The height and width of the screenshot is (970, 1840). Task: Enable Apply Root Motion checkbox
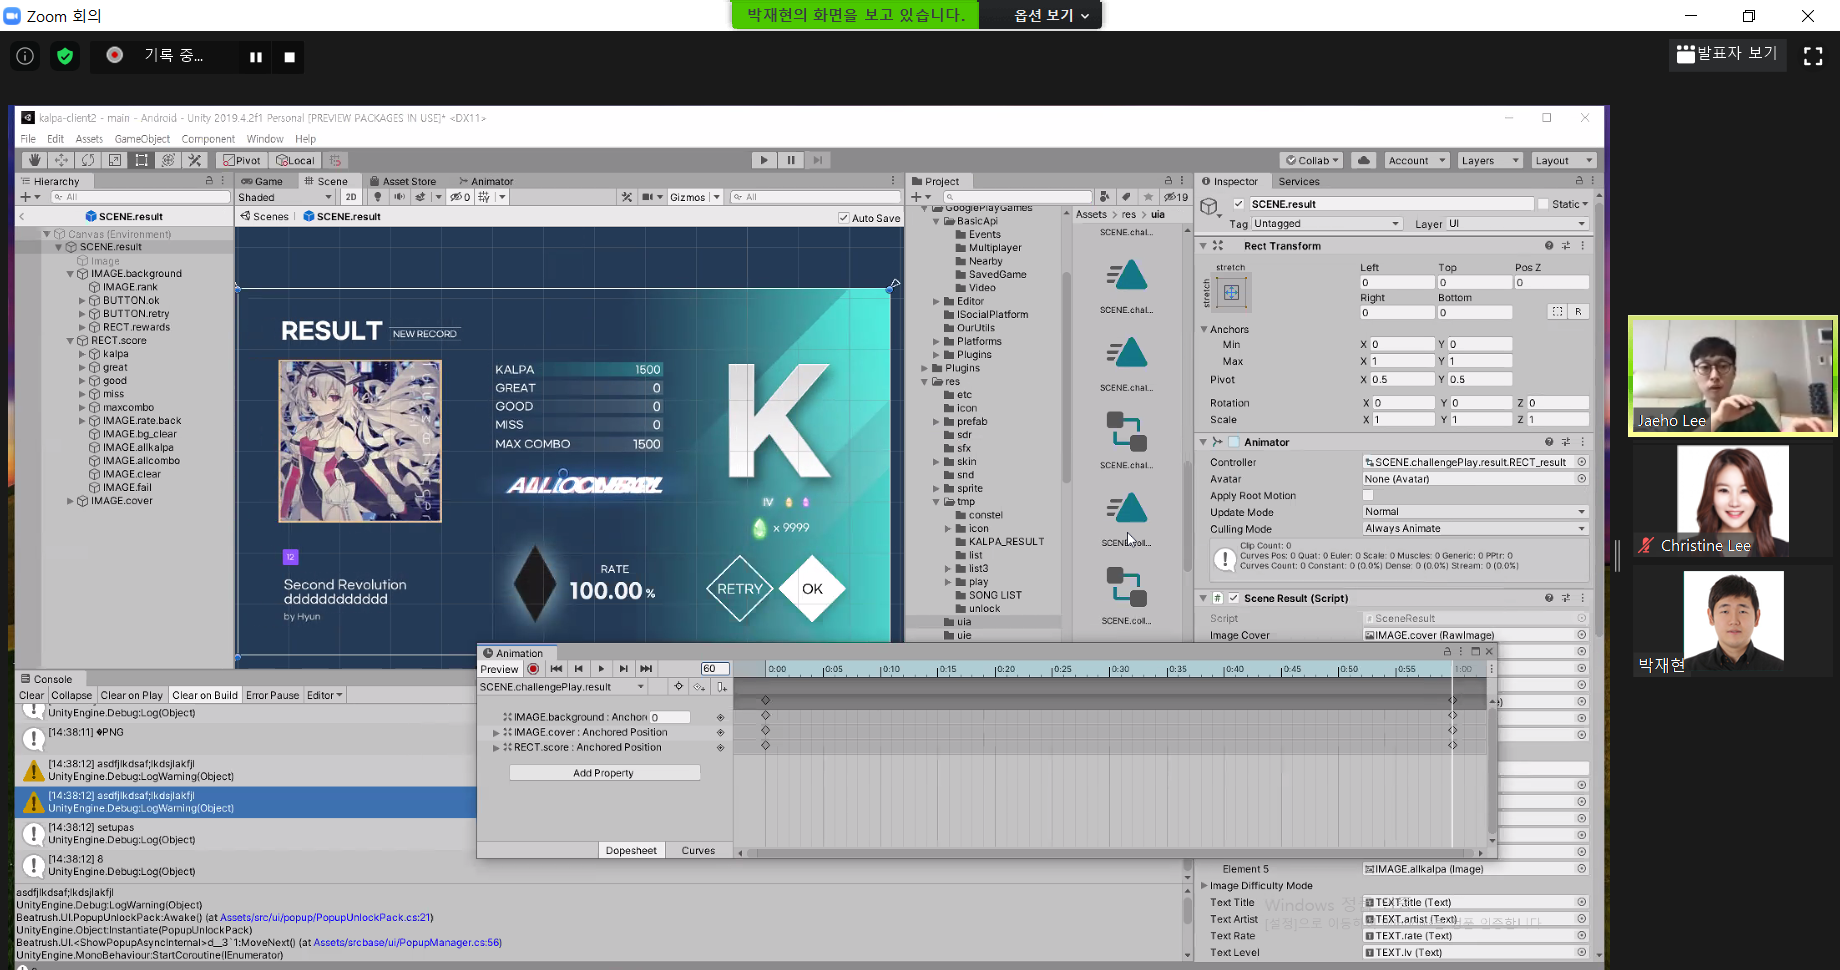[1368, 496]
